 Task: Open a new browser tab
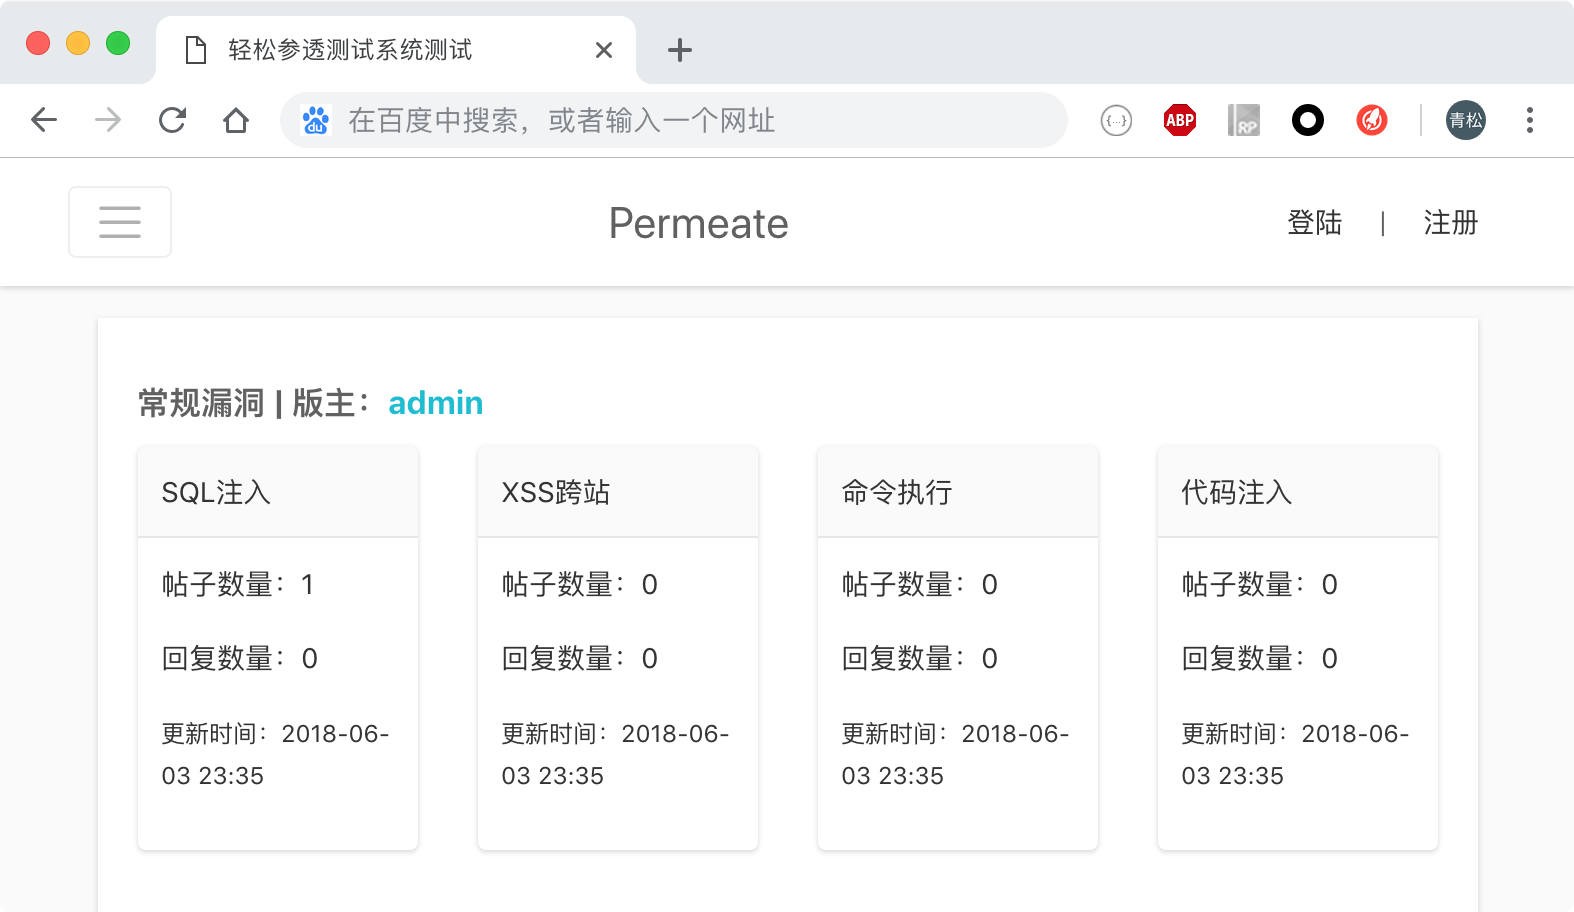(x=680, y=50)
